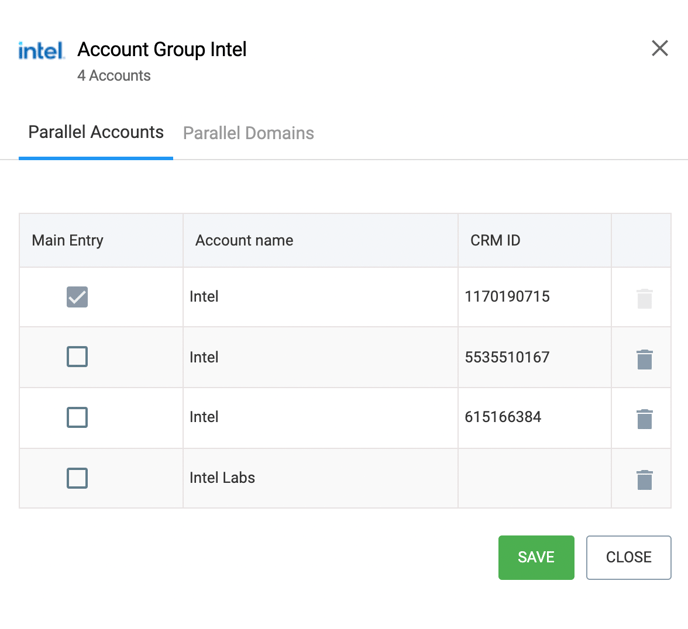
Task: Click Intel name in row with 615166384
Action: coord(204,417)
